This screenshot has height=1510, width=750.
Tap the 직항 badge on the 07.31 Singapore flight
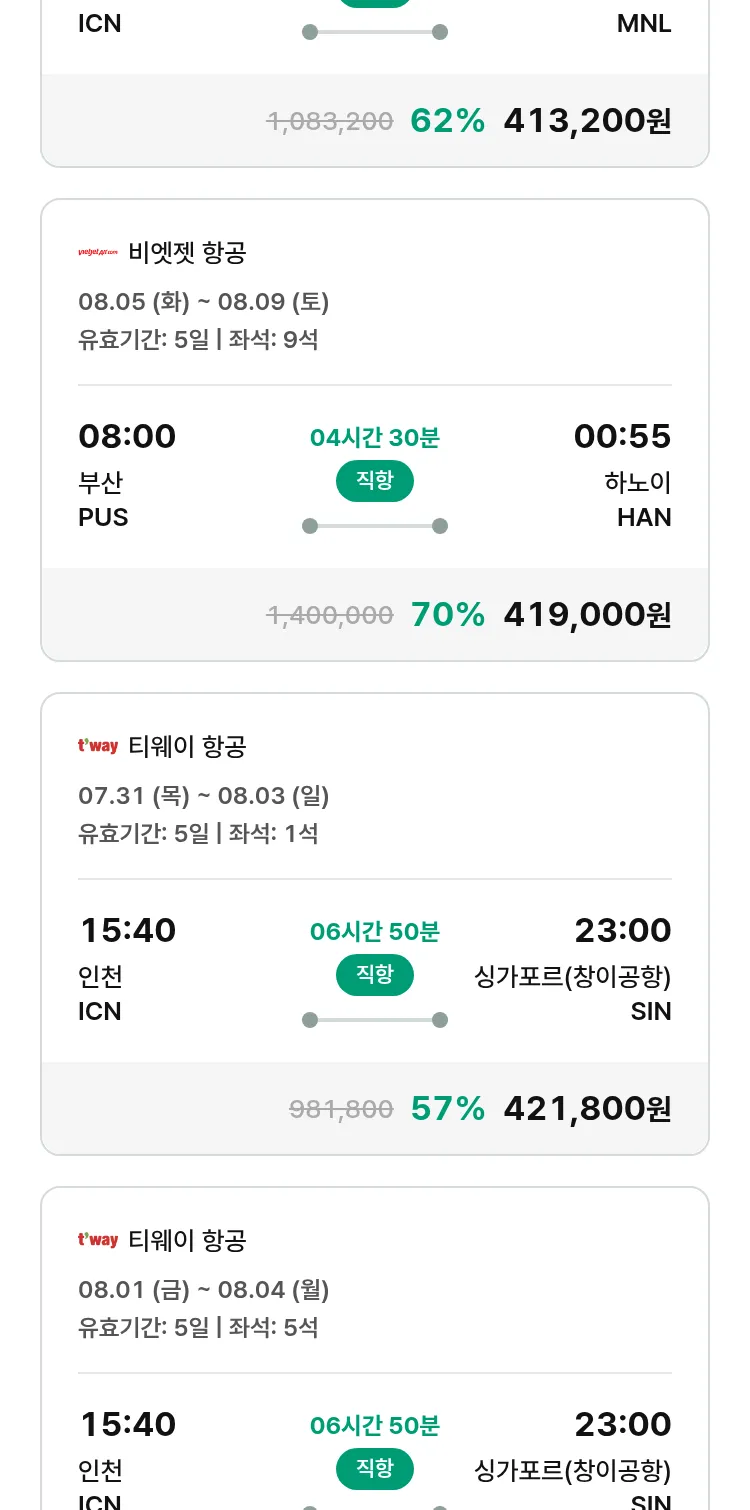[374, 975]
